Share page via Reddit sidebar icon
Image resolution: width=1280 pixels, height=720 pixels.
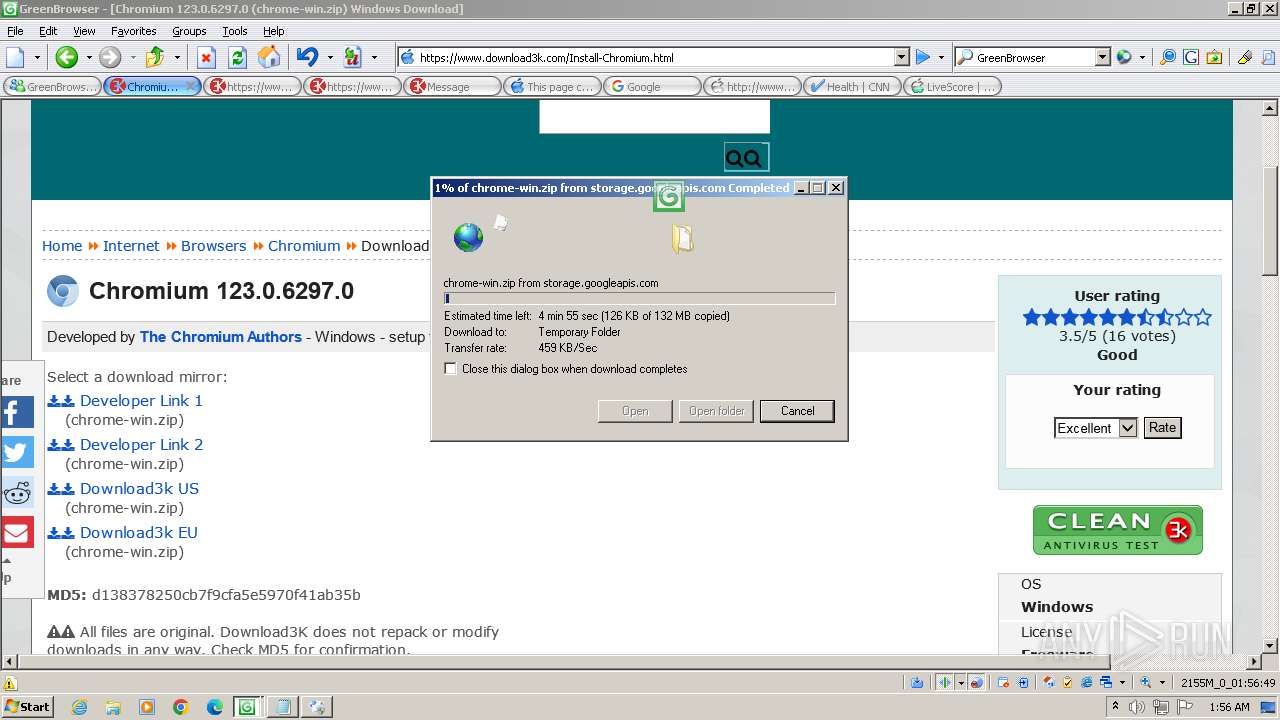click(17, 492)
